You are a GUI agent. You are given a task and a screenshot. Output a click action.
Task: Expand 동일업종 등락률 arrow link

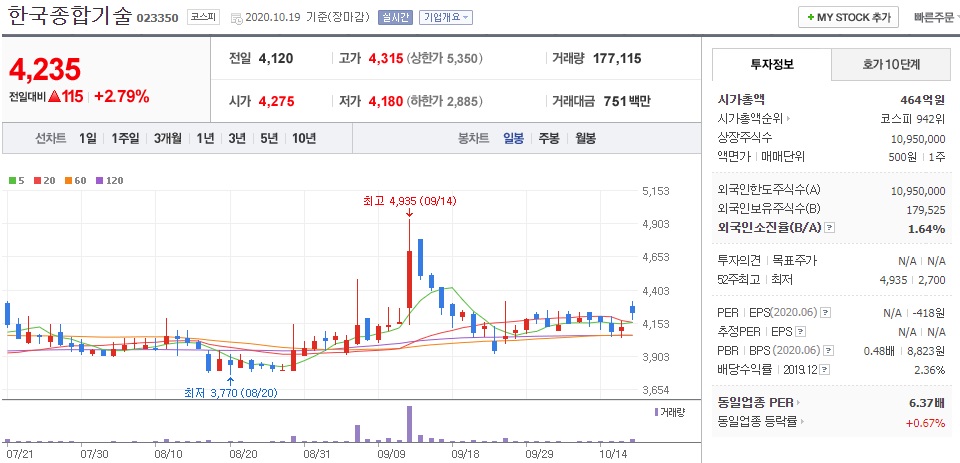coord(803,421)
